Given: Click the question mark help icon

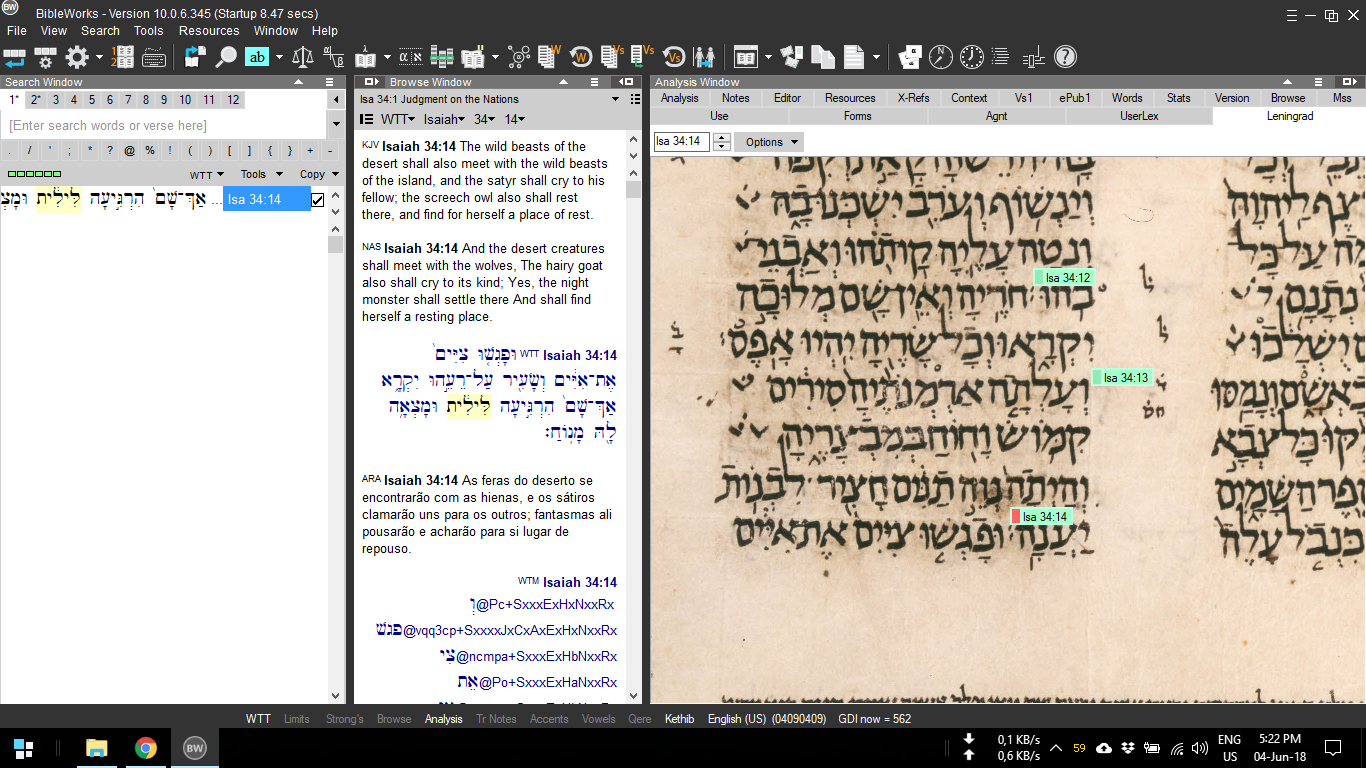Looking at the screenshot, I should (1065, 57).
